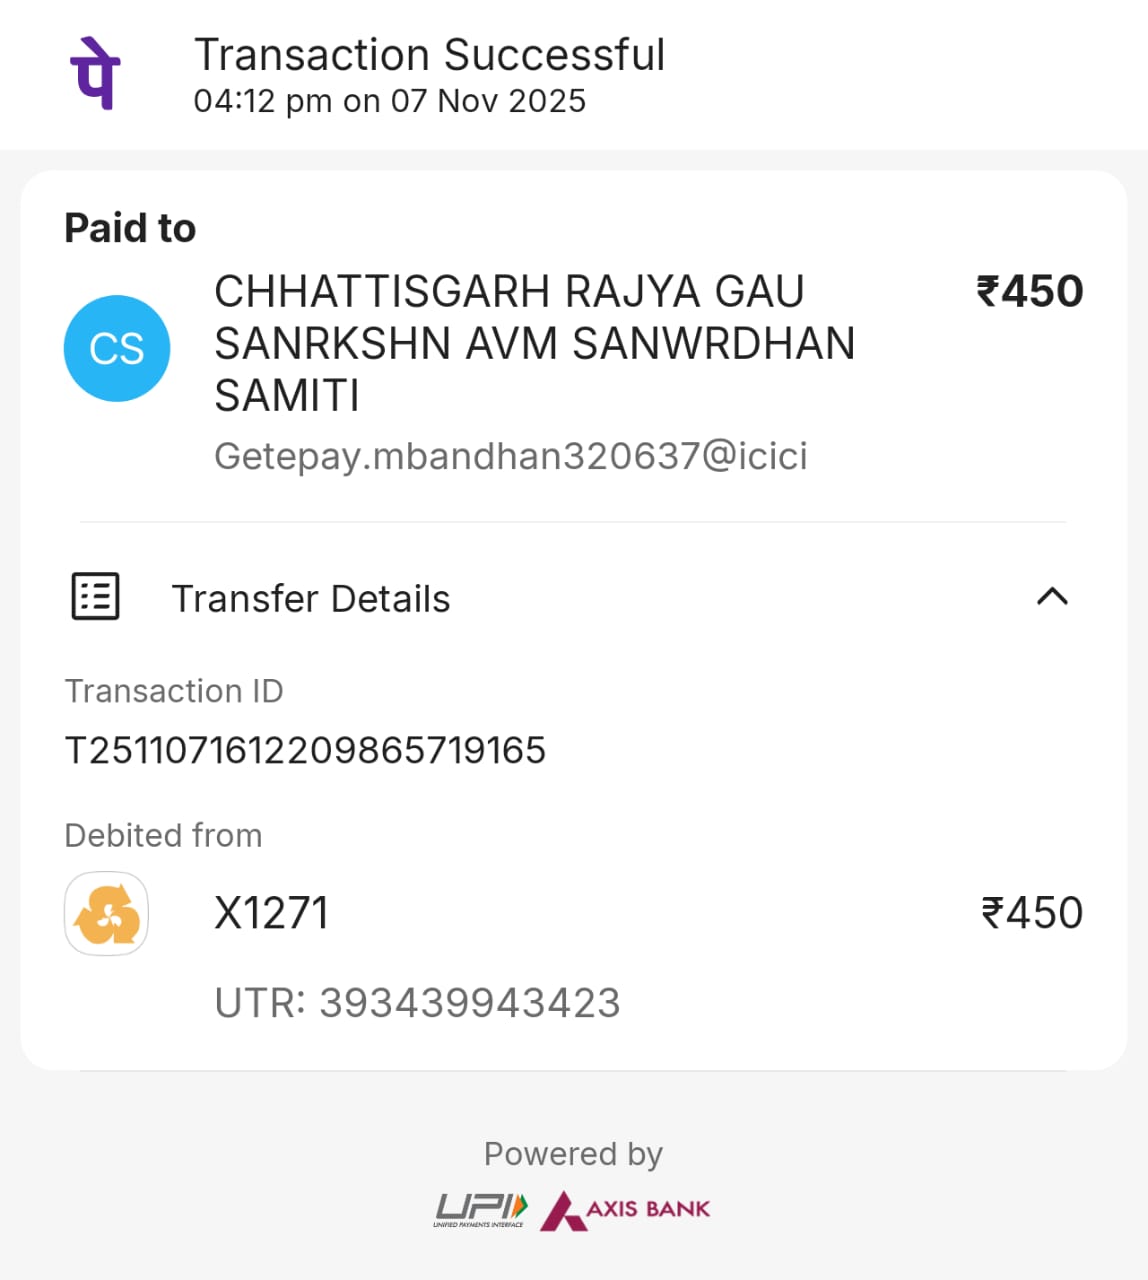Tap the Transaction Successful heading

point(429,55)
